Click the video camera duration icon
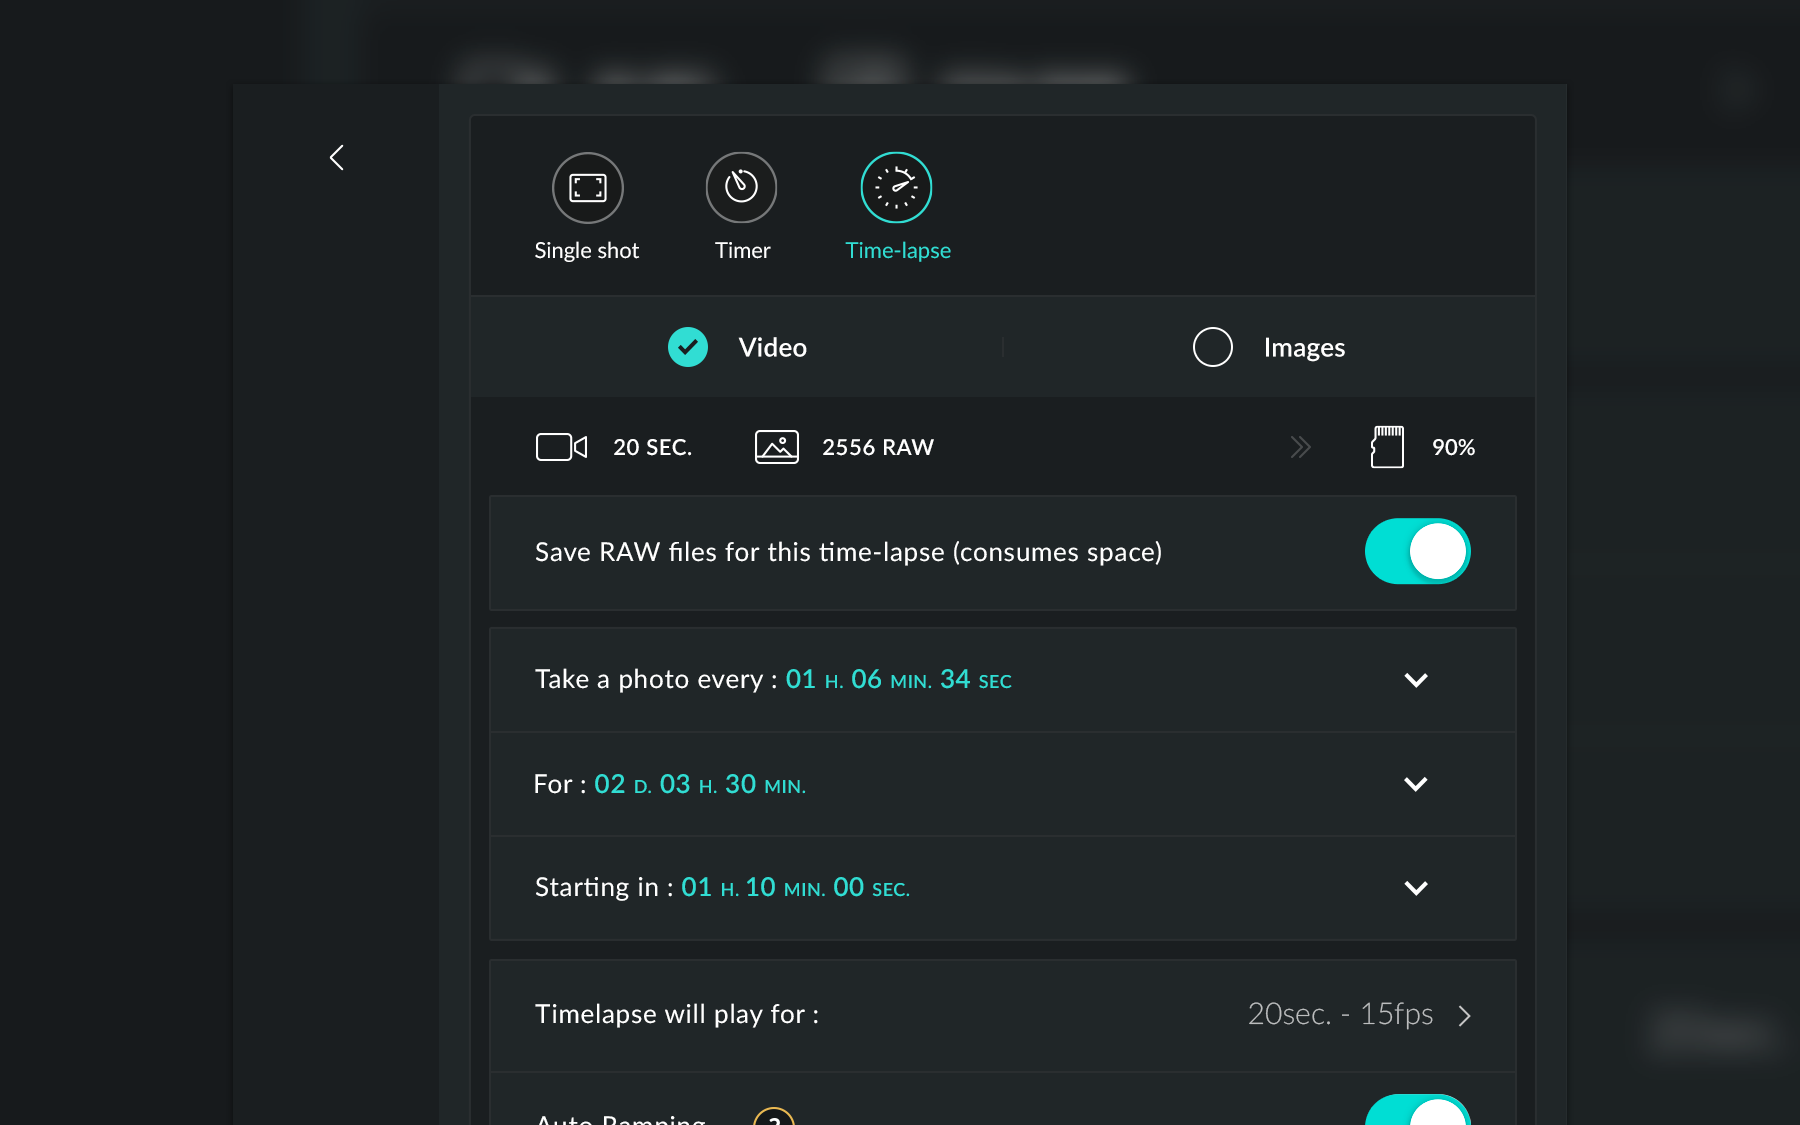 point(561,447)
